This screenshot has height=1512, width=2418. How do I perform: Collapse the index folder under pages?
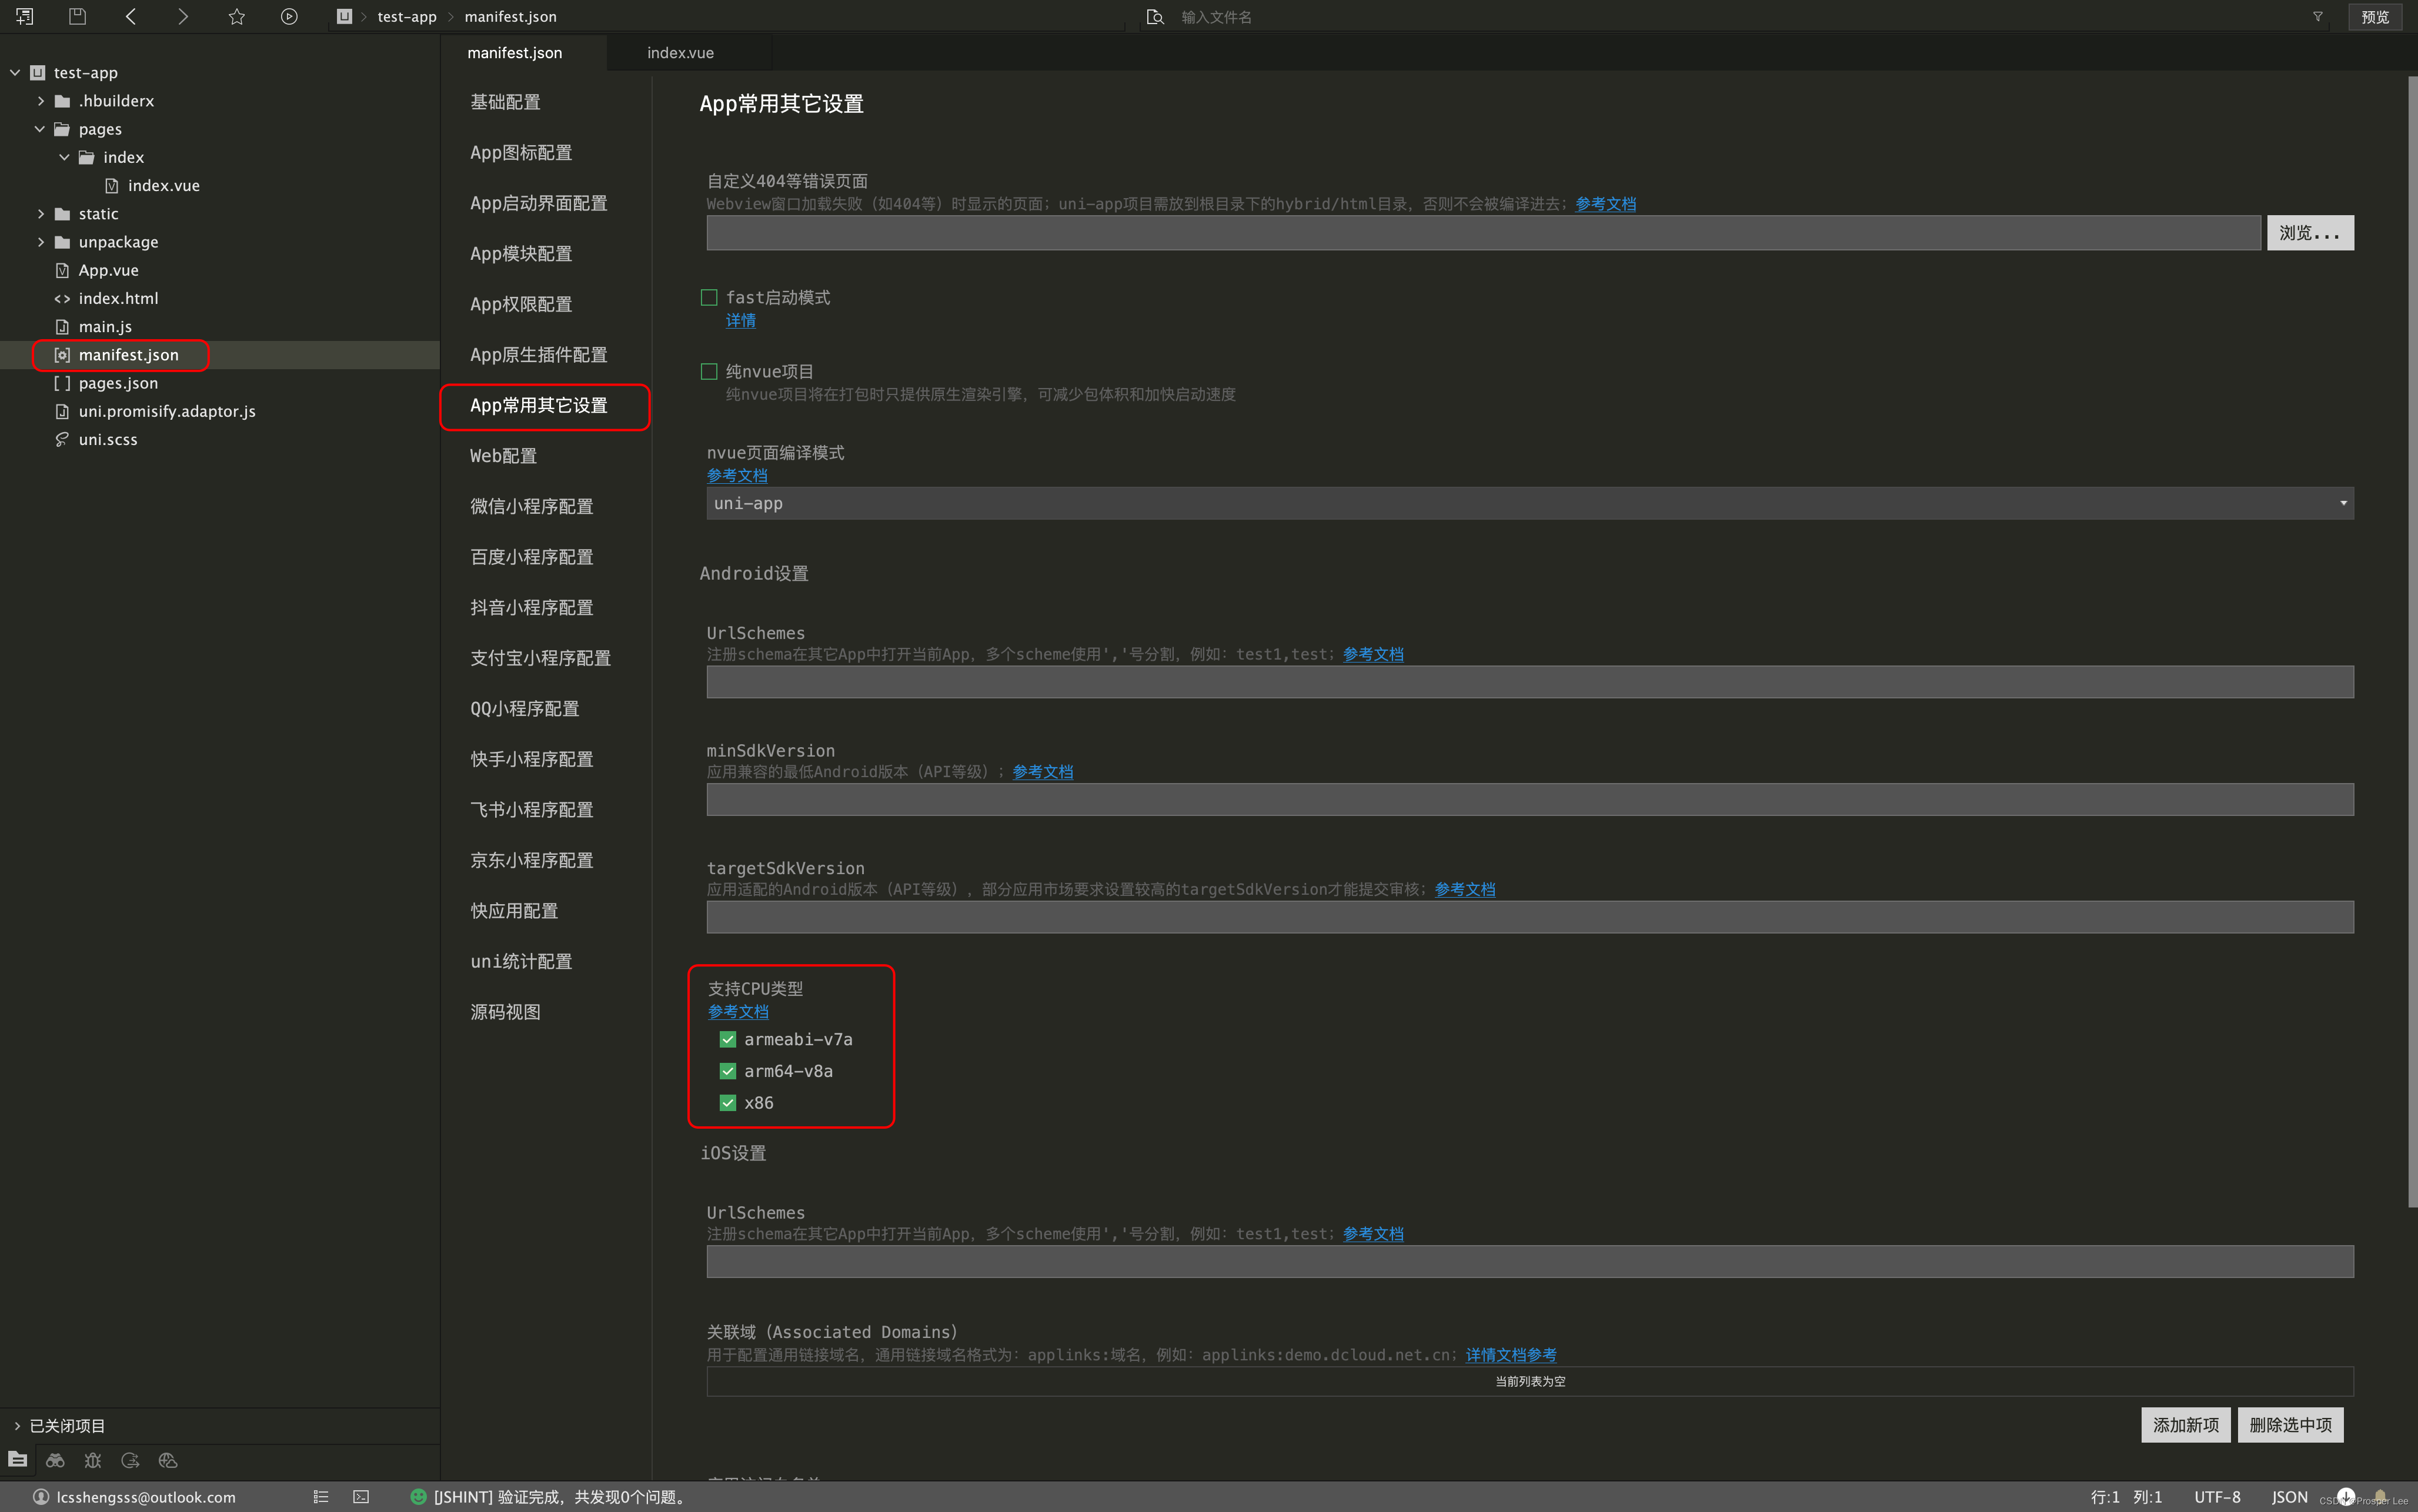(64, 157)
